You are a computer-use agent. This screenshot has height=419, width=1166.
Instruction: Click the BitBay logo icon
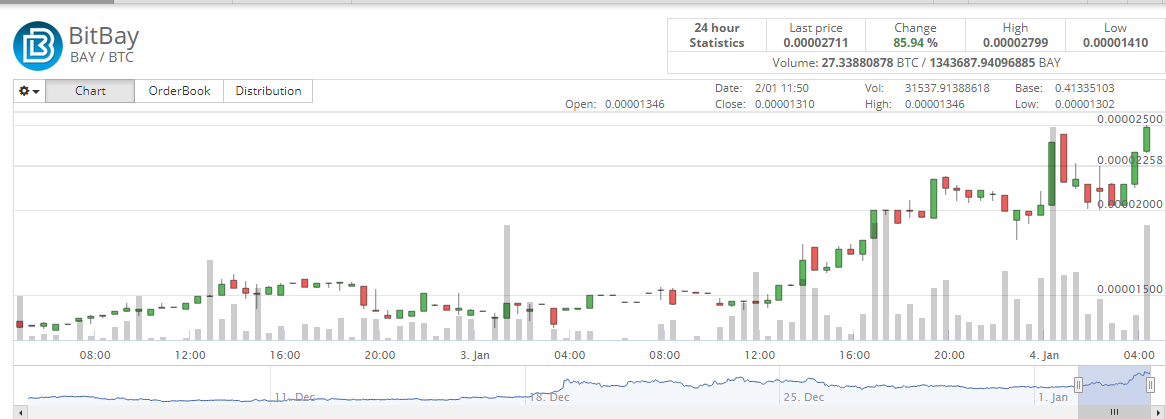coord(37,45)
